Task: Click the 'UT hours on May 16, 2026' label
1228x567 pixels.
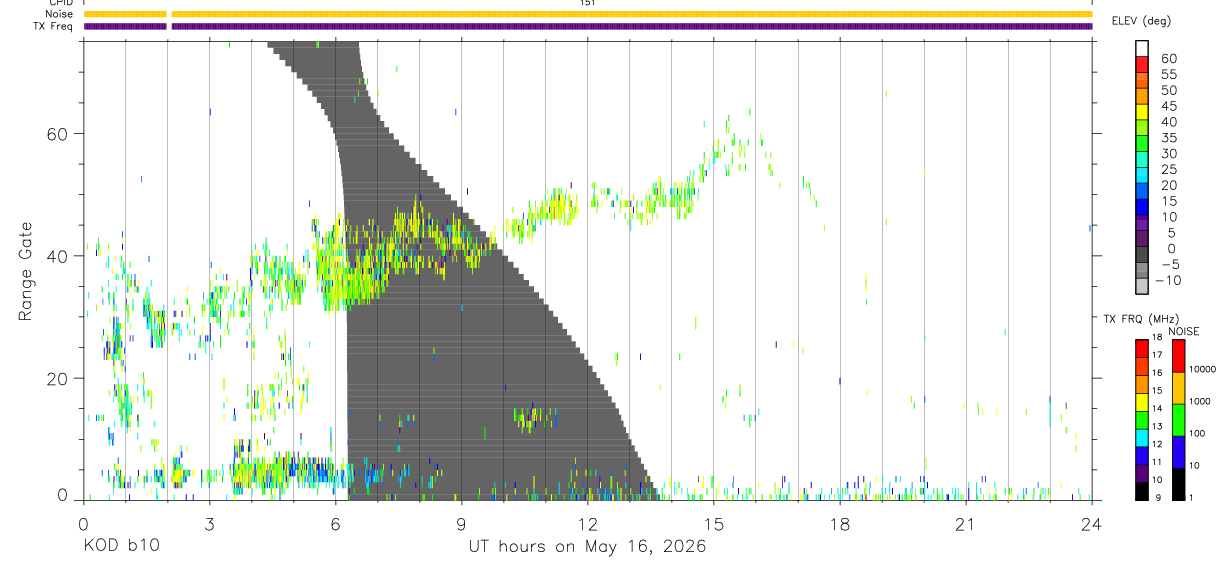Action: click(587, 546)
